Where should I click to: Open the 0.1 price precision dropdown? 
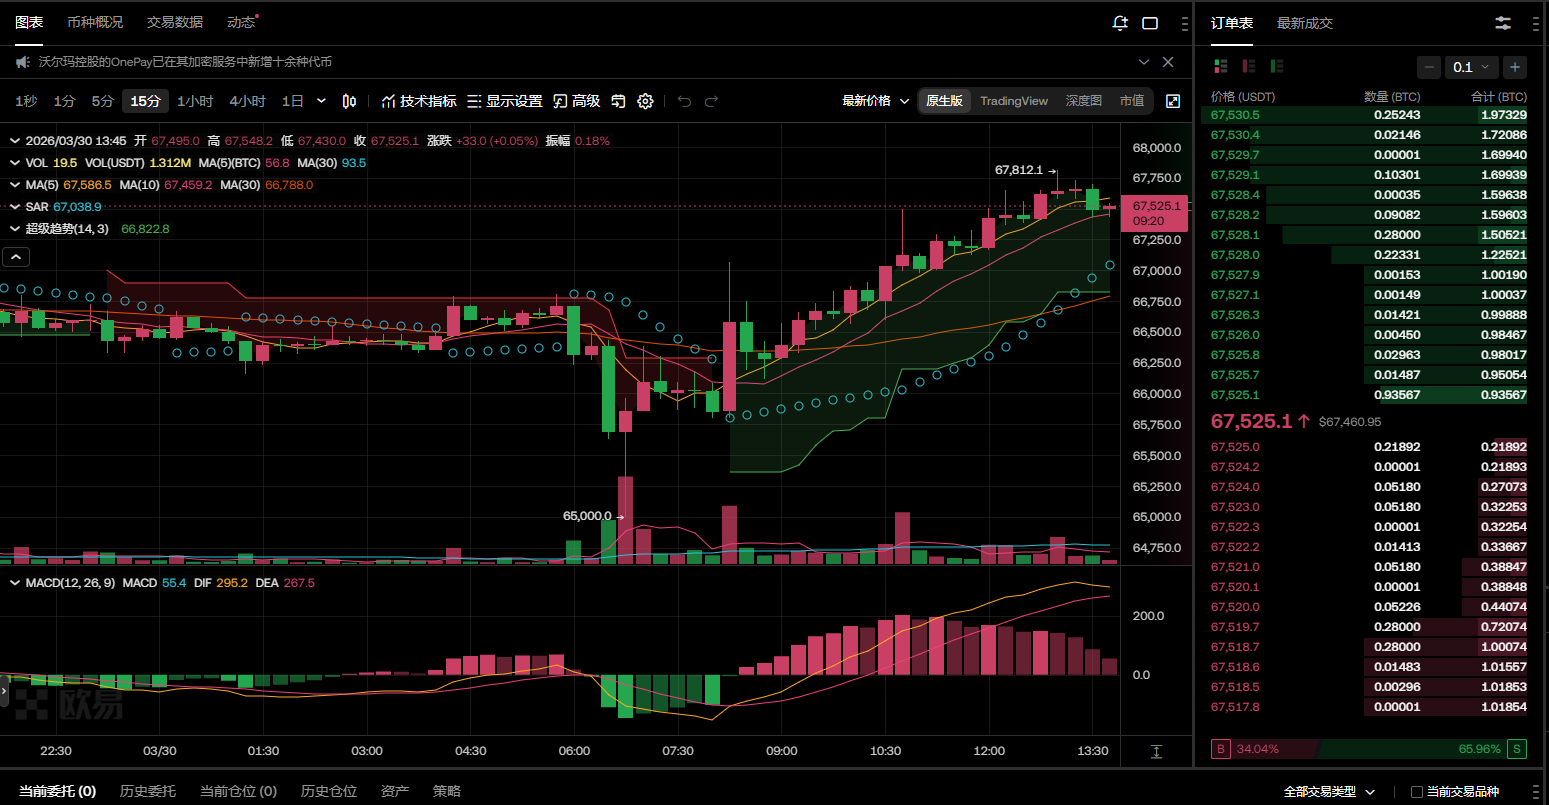pyautogui.click(x=1470, y=67)
